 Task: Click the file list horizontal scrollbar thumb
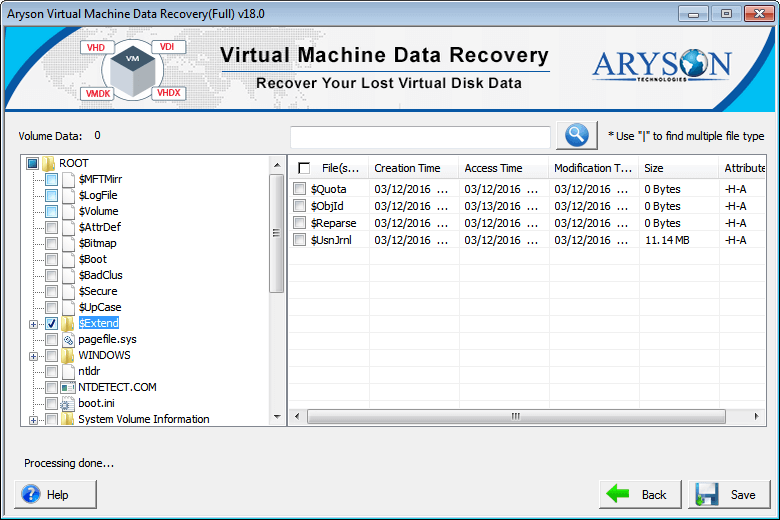pyautogui.click(x=516, y=416)
